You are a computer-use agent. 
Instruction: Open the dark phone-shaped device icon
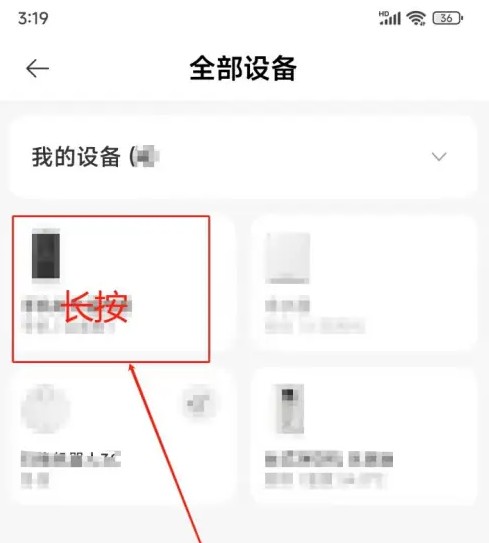[x=46, y=256]
